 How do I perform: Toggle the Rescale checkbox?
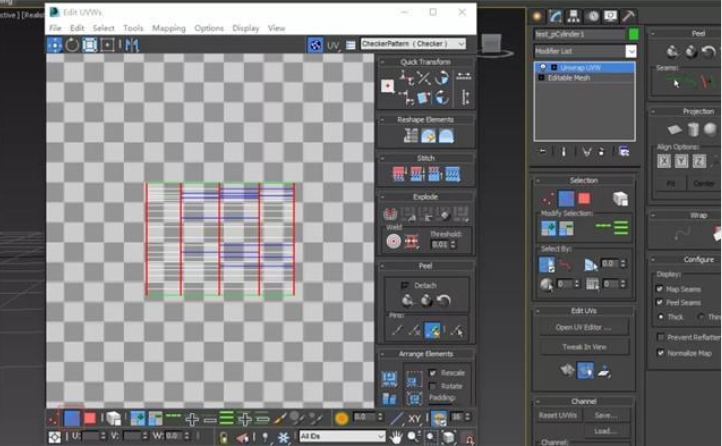click(432, 372)
